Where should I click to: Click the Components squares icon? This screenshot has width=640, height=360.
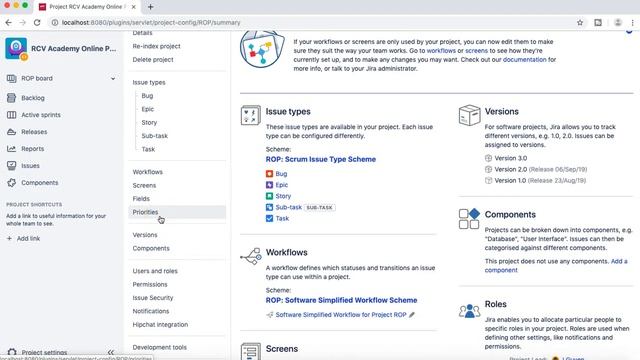pos(469,218)
